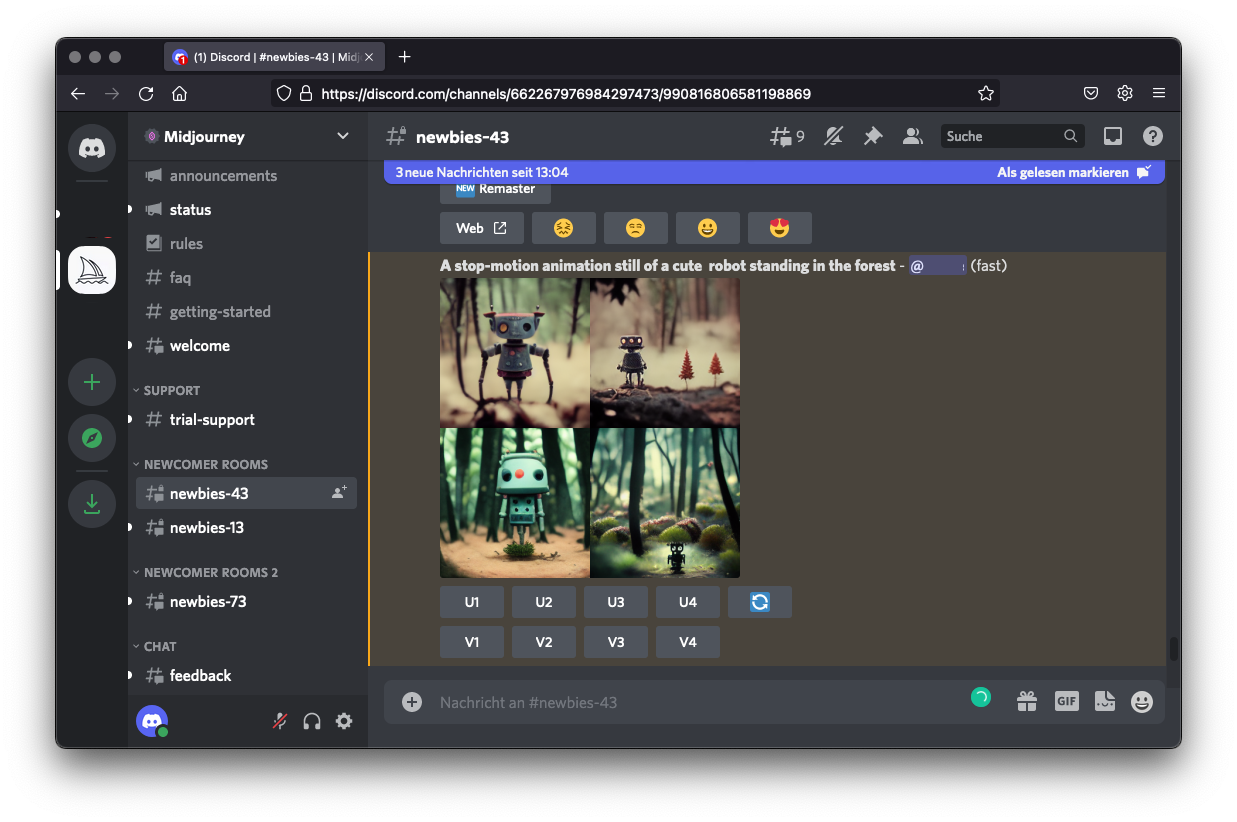Open the GIF picker
Viewport: 1237px width, 822px height.
click(1066, 702)
